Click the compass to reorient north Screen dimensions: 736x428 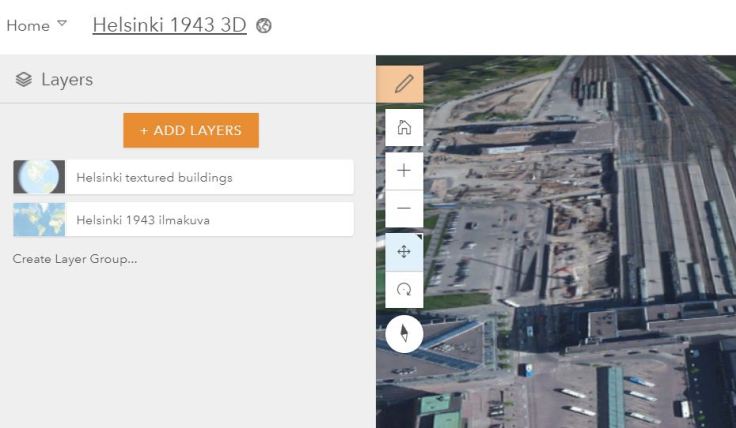[x=404, y=333]
